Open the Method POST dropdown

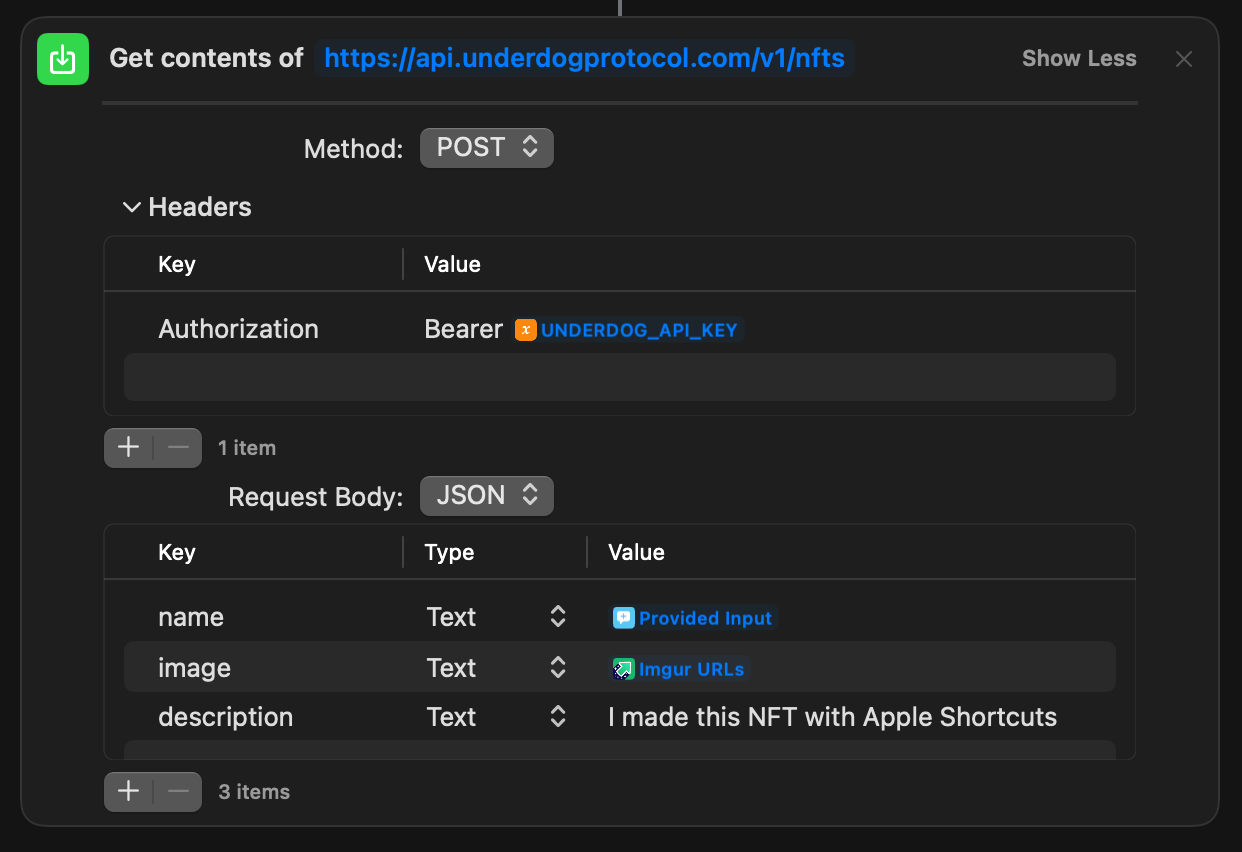(x=486, y=148)
